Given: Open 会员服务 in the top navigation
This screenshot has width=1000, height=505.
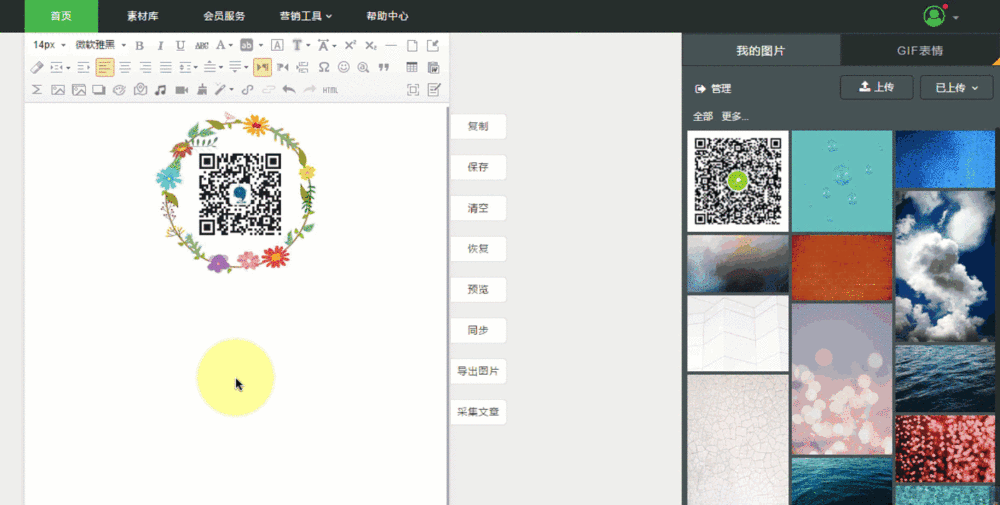Looking at the screenshot, I should [224, 16].
